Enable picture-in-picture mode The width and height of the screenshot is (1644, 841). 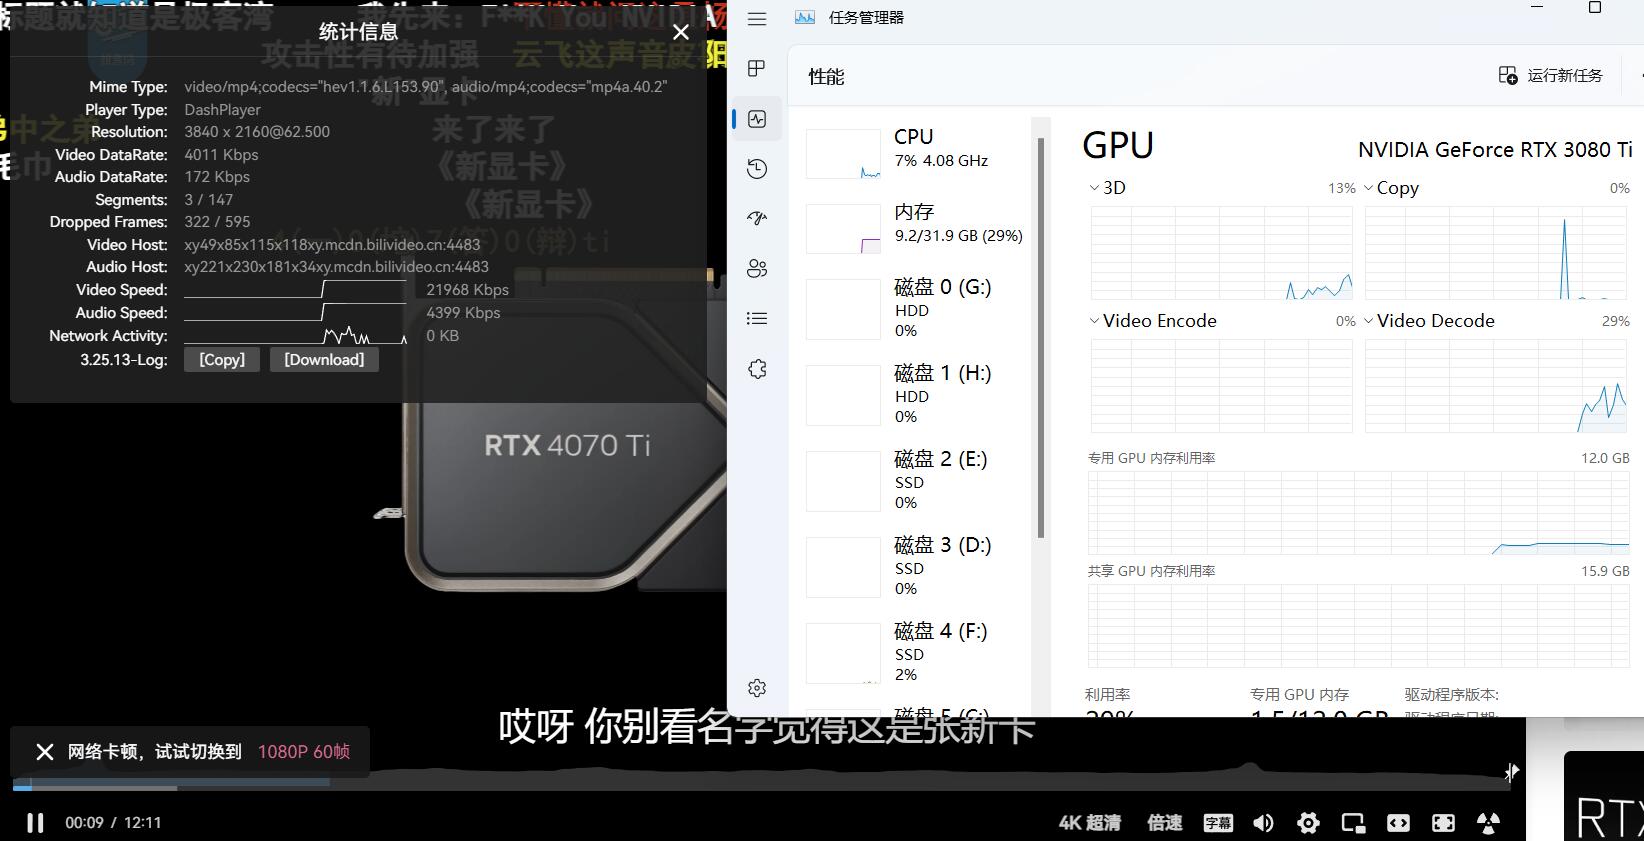1353,823
